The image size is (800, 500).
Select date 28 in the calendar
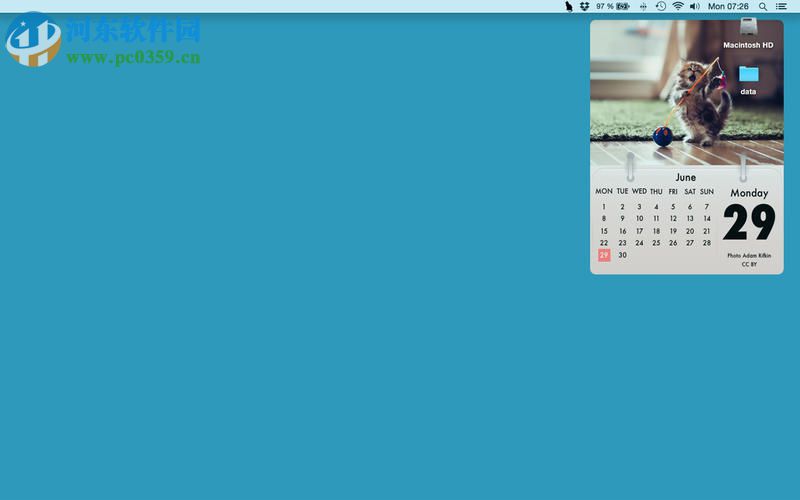click(x=707, y=243)
